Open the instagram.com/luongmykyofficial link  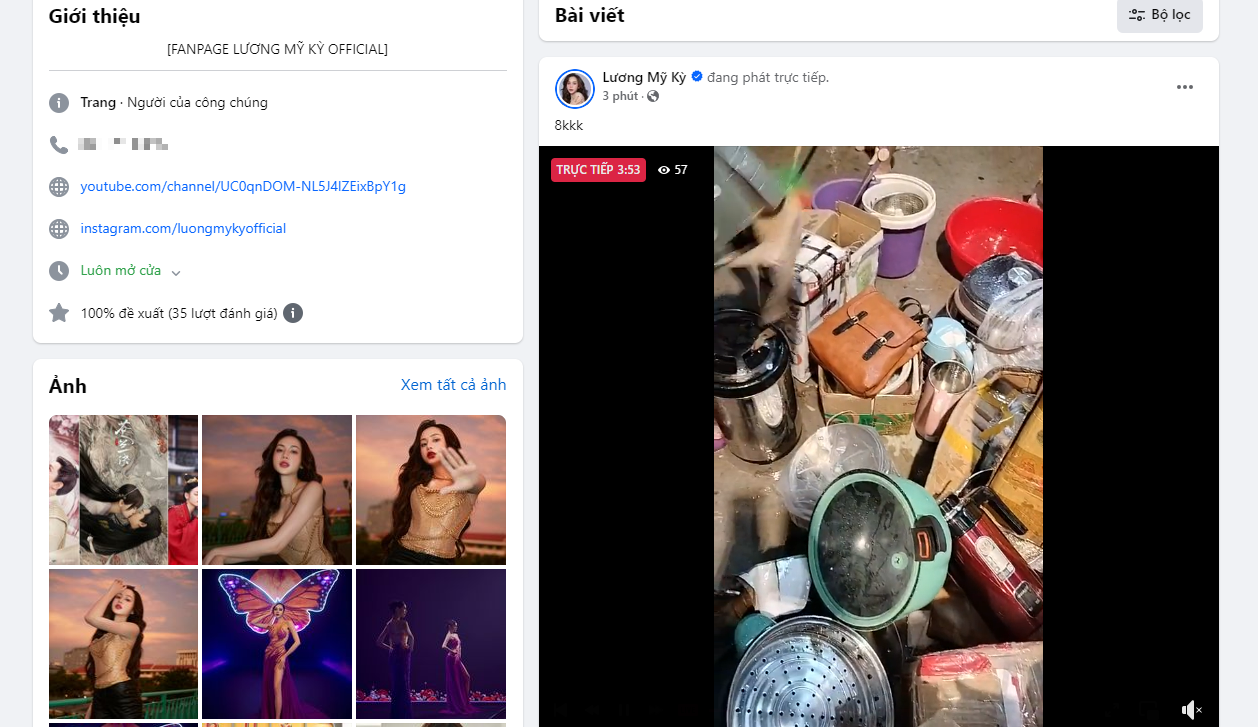point(183,228)
